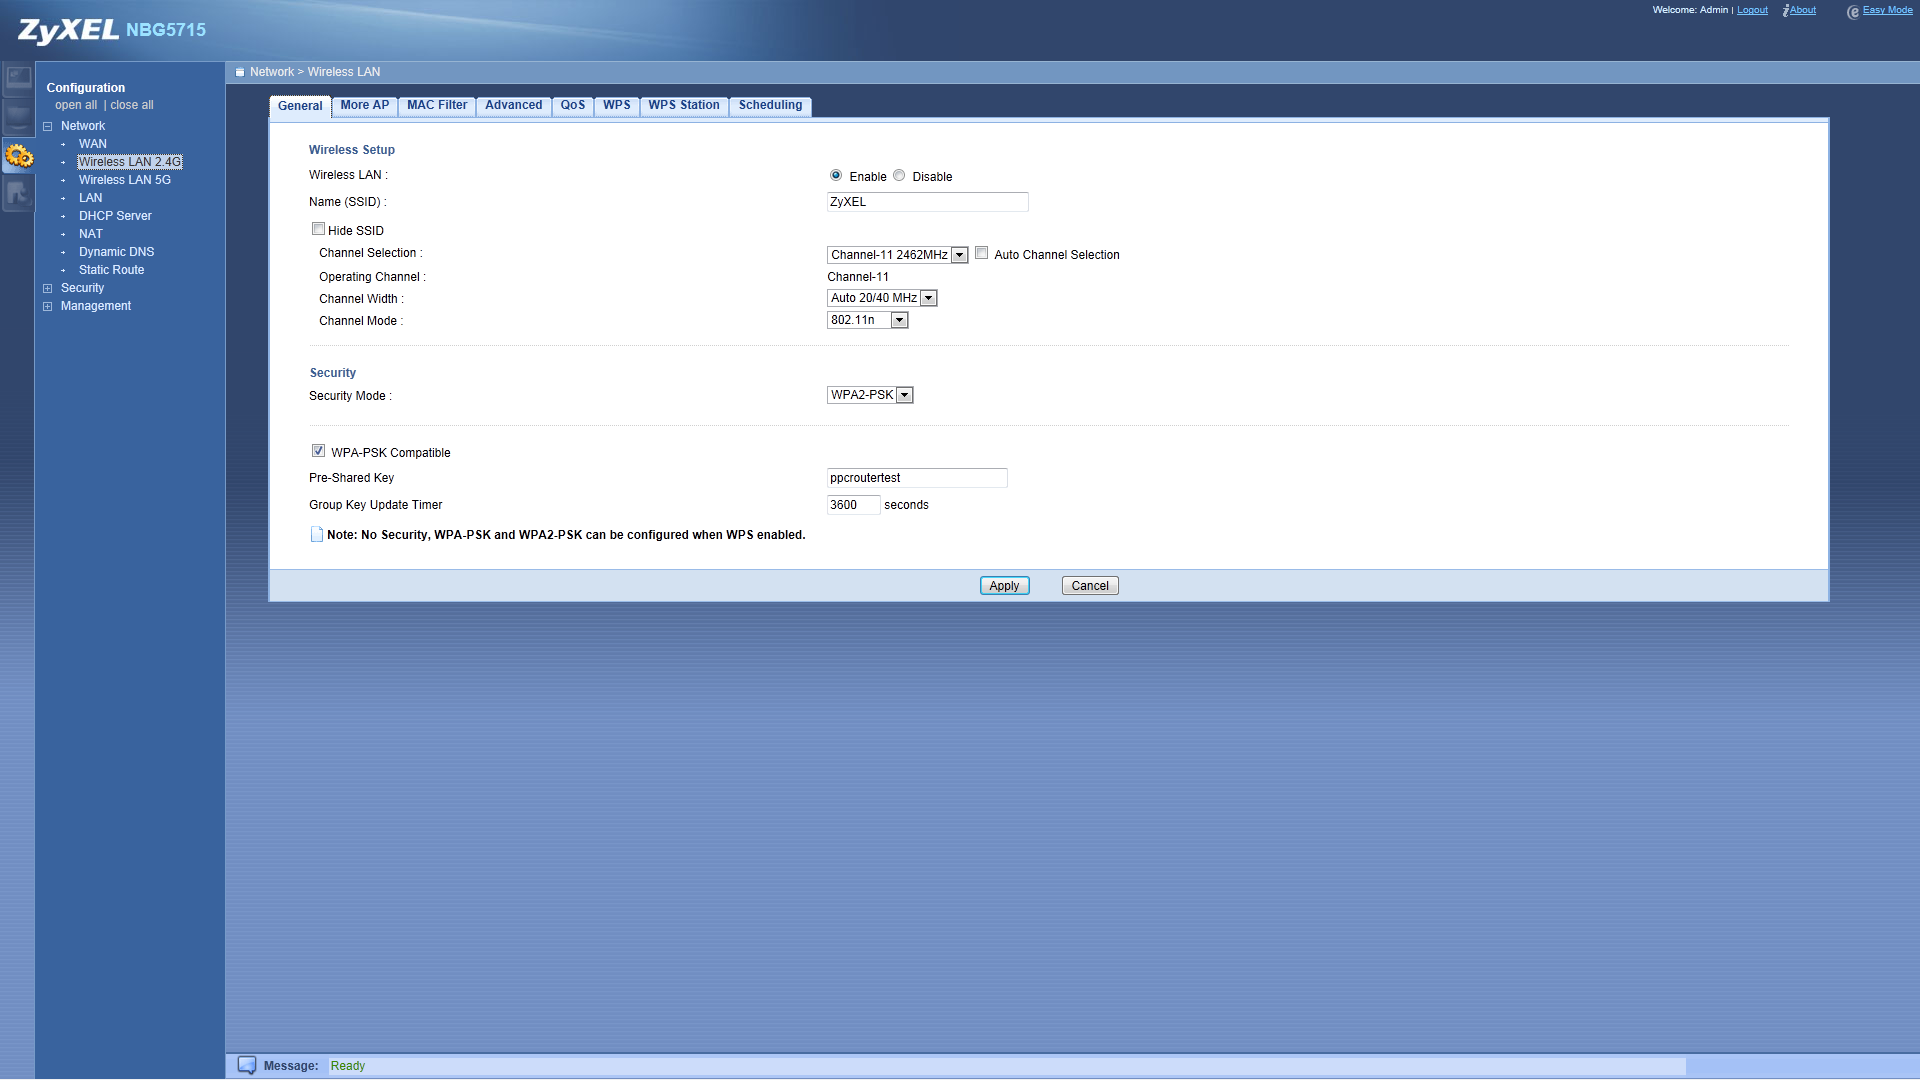Open the Advanced tab
The width and height of the screenshot is (1920, 1080).
(514, 105)
